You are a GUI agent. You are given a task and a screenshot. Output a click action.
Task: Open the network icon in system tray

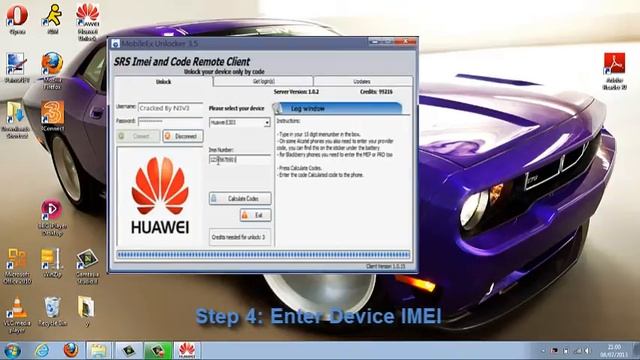pyautogui.click(x=578, y=351)
